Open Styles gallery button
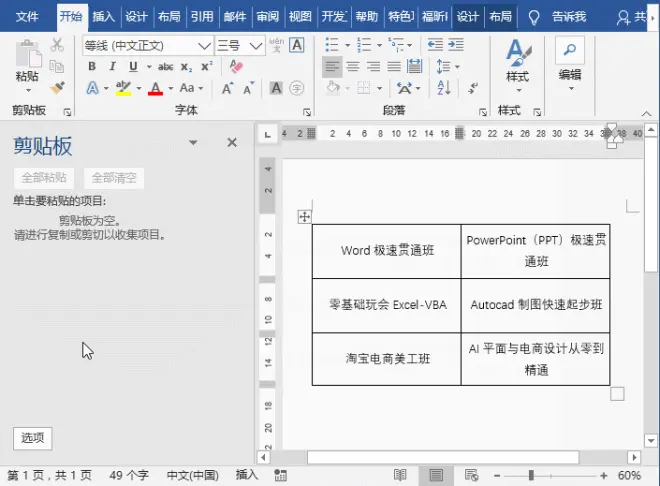The image size is (660, 486). click(x=518, y=65)
